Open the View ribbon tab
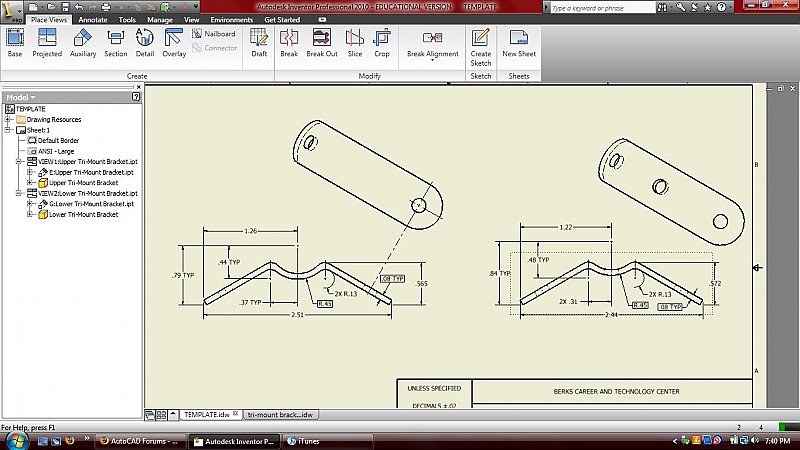The width and height of the screenshot is (800, 450). click(x=191, y=20)
